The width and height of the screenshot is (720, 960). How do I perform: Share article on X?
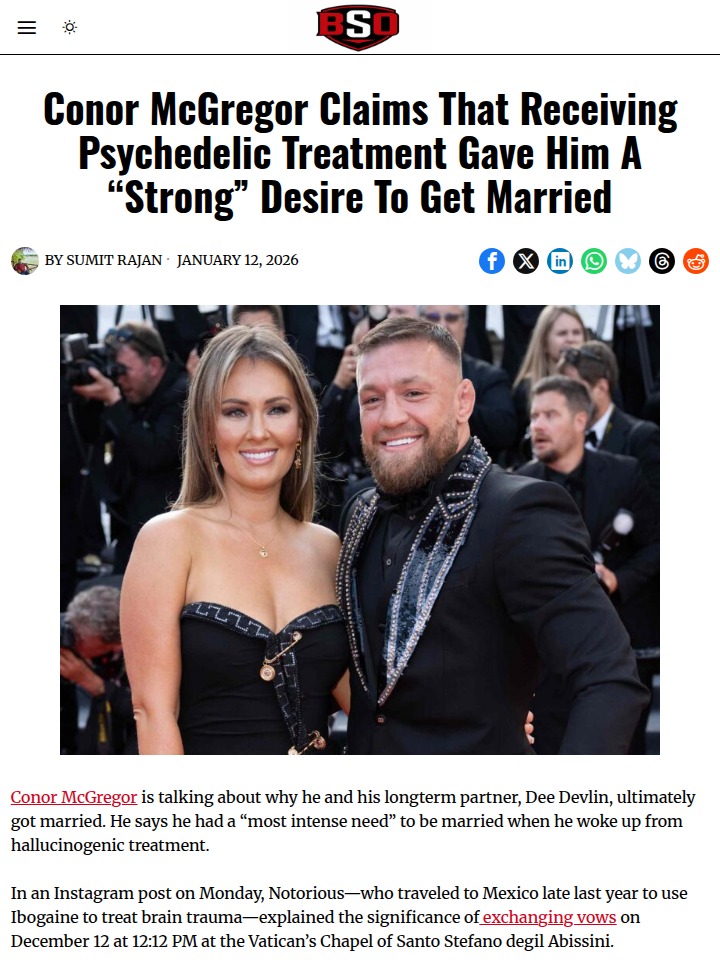pos(526,261)
